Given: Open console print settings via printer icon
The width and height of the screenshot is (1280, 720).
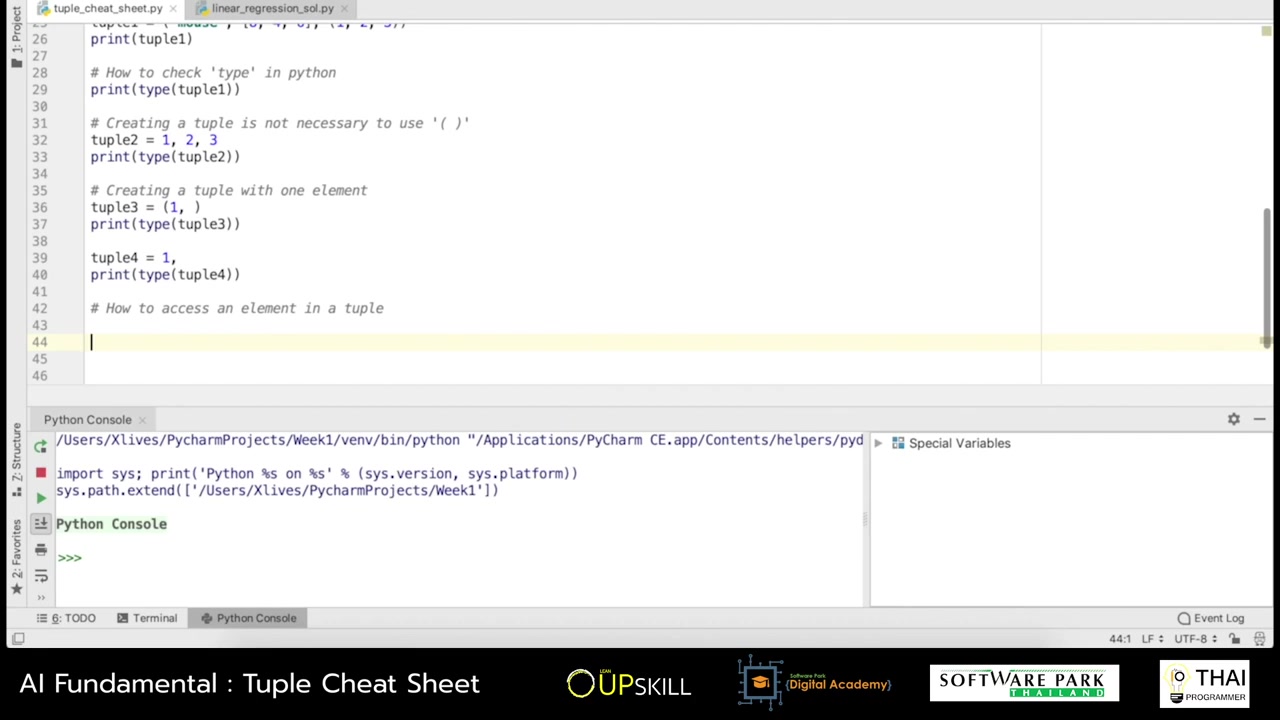Looking at the screenshot, I should pos(40,549).
